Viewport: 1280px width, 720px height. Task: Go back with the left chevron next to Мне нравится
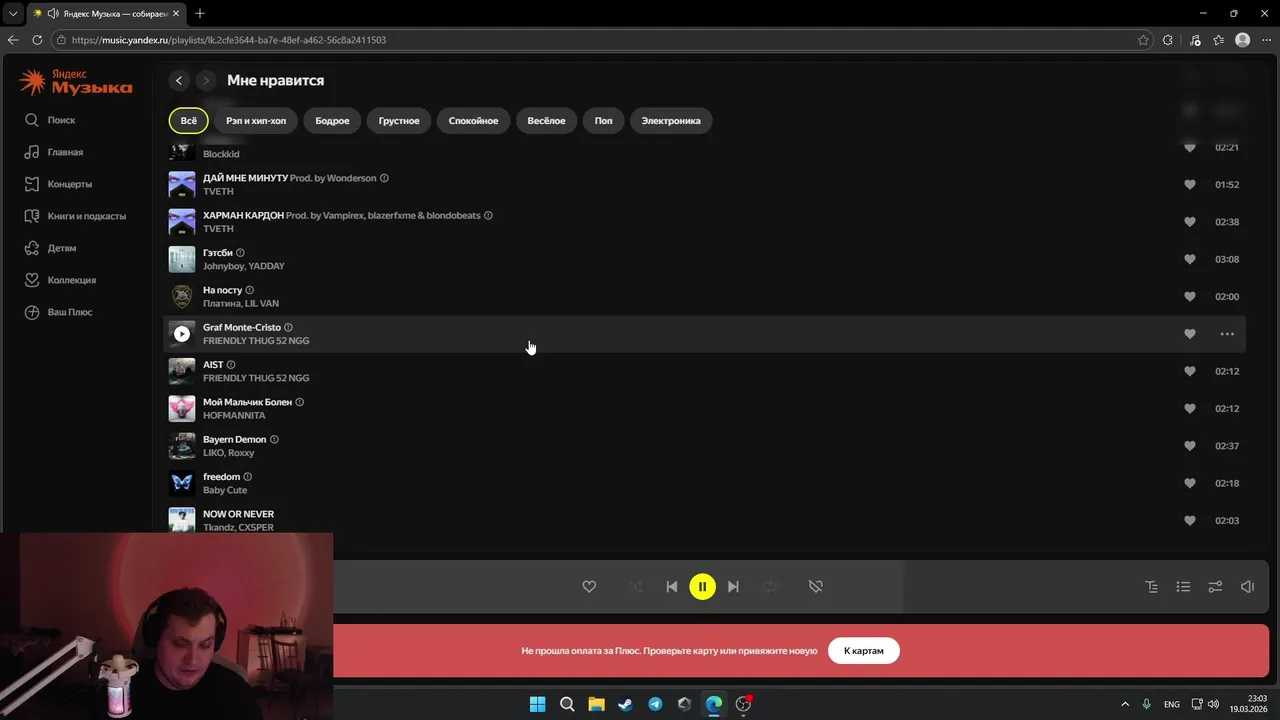tap(179, 80)
